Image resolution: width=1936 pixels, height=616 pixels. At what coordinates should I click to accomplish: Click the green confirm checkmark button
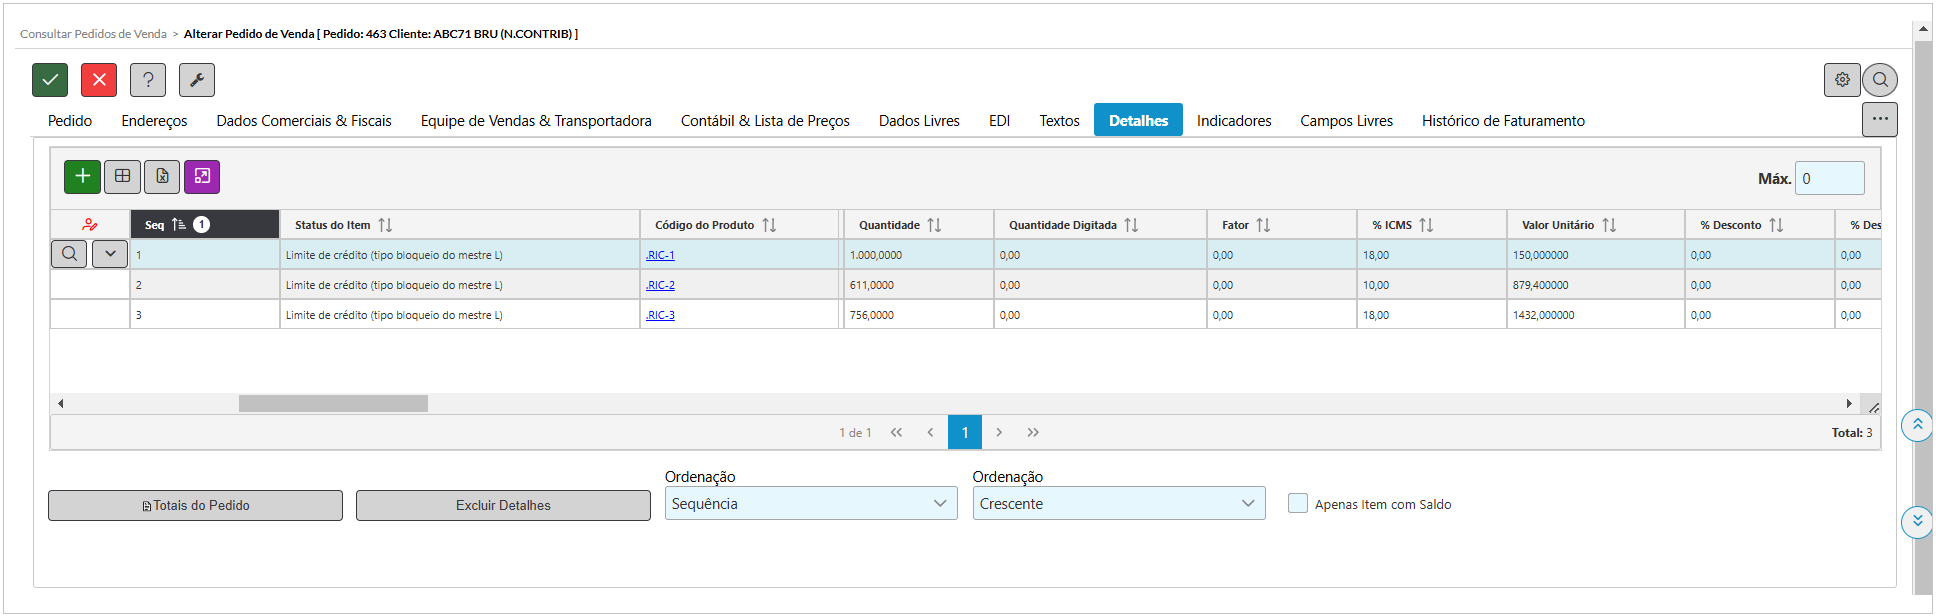pos(50,80)
